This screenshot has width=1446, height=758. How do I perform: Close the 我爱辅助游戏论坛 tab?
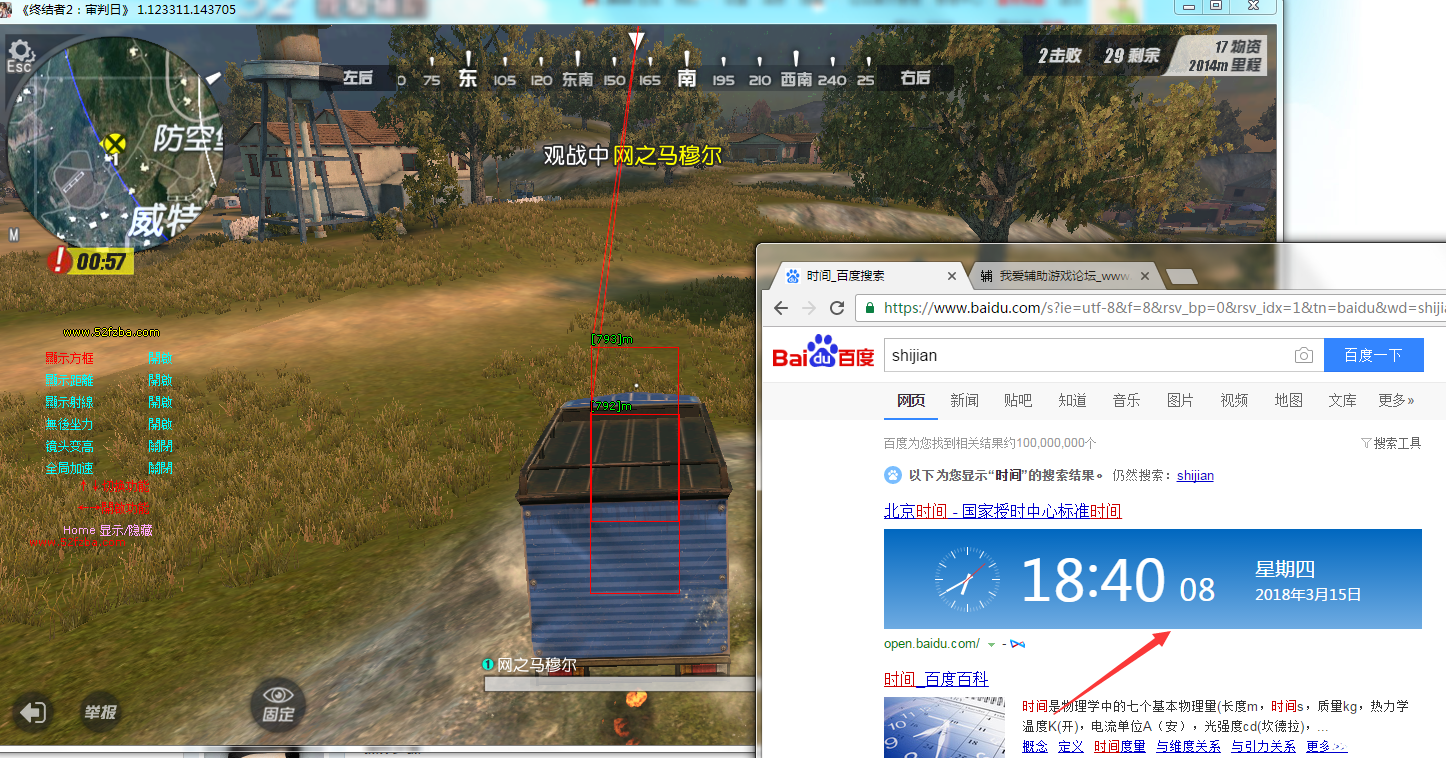tap(1144, 276)
